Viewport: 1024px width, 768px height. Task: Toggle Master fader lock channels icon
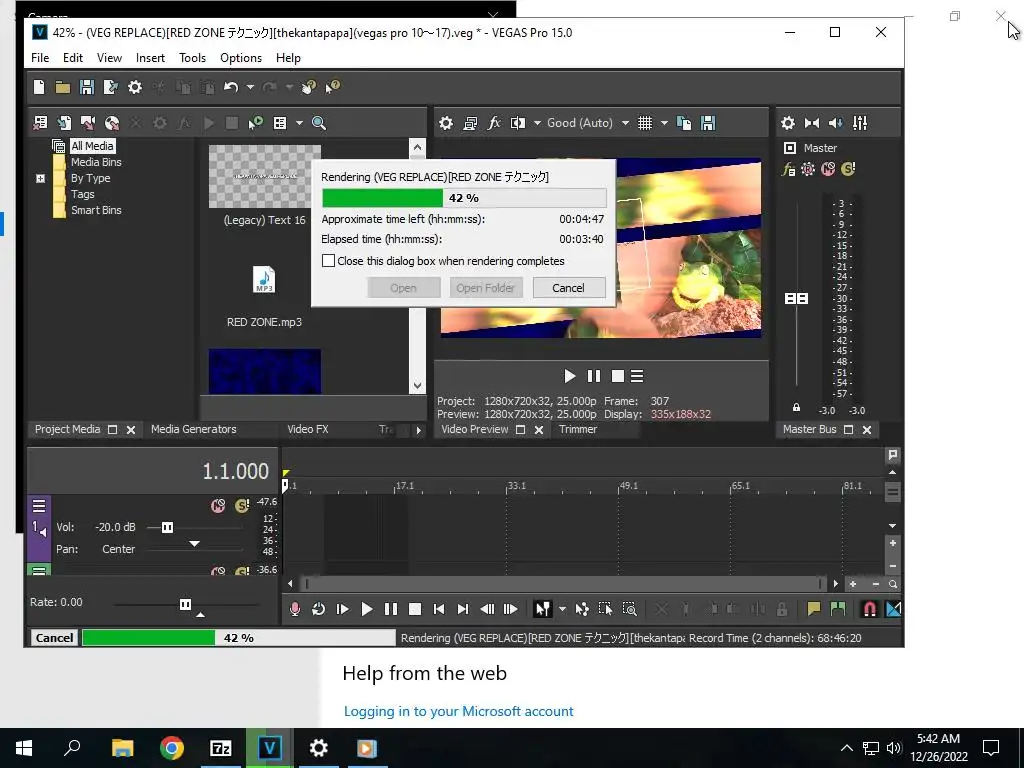796,408
